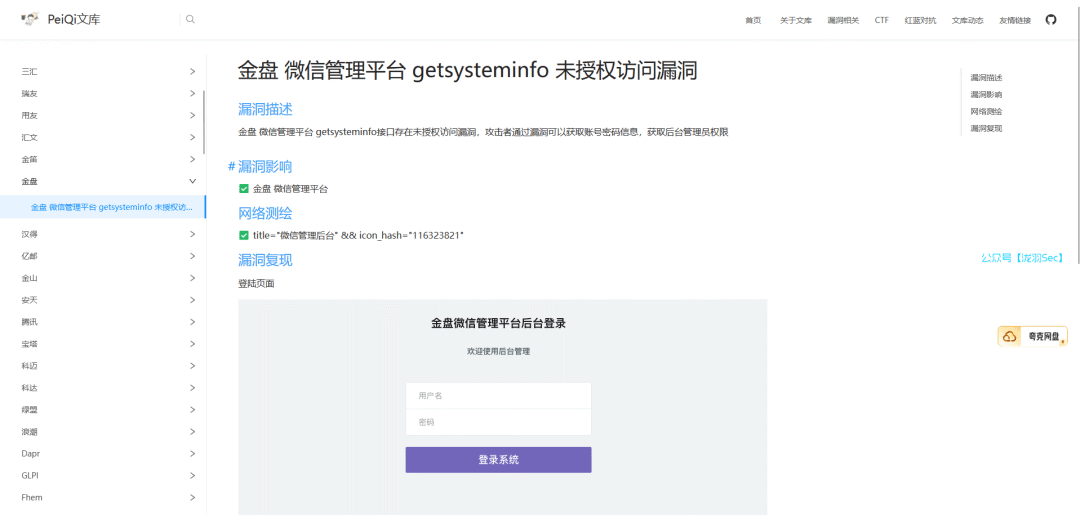Click the 密码 field in login image
This screenshot has height=515, width=1080.
point(499,422)
